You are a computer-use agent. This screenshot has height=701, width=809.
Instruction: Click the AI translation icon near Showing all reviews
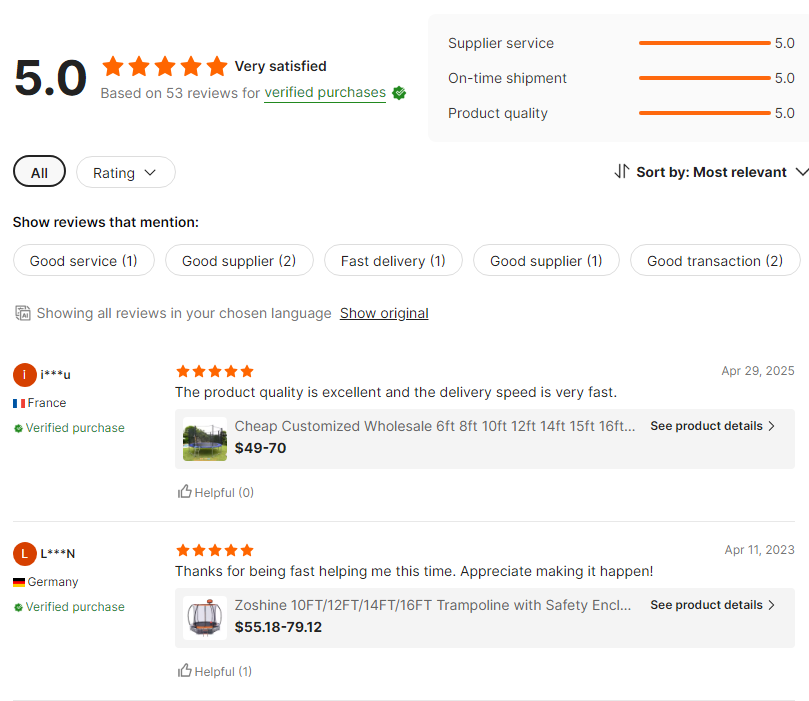coord(22,312)
